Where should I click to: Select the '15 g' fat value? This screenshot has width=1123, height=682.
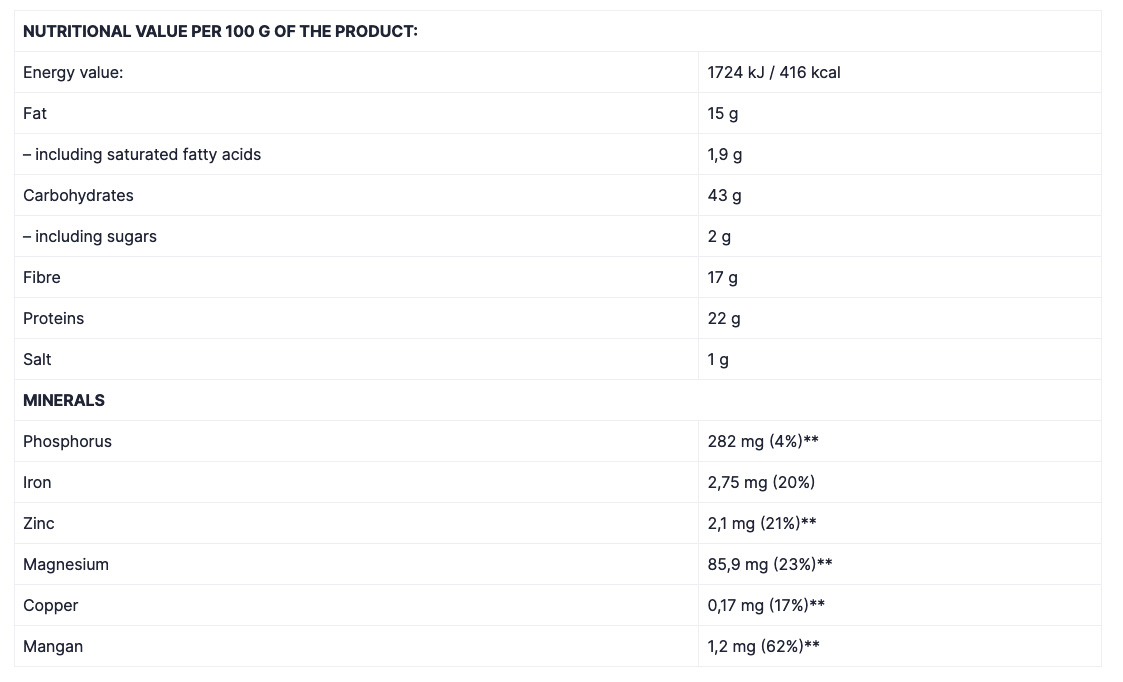tap(722, 114)
